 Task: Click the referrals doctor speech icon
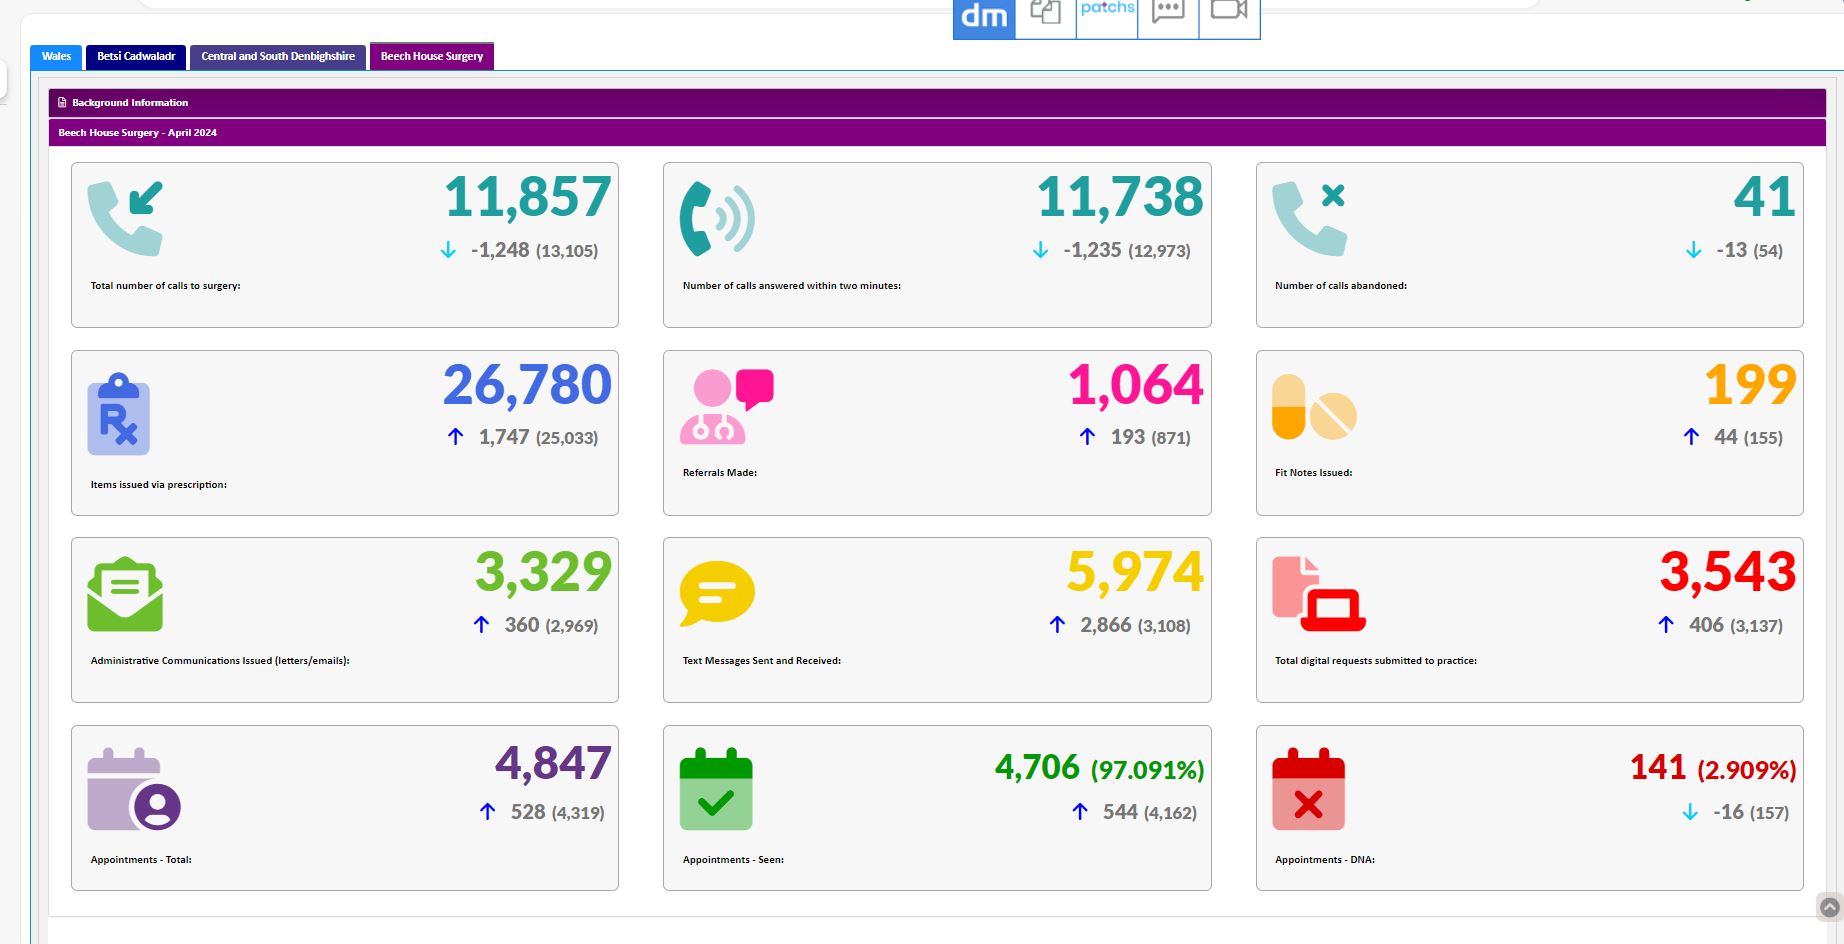point(726,406)
